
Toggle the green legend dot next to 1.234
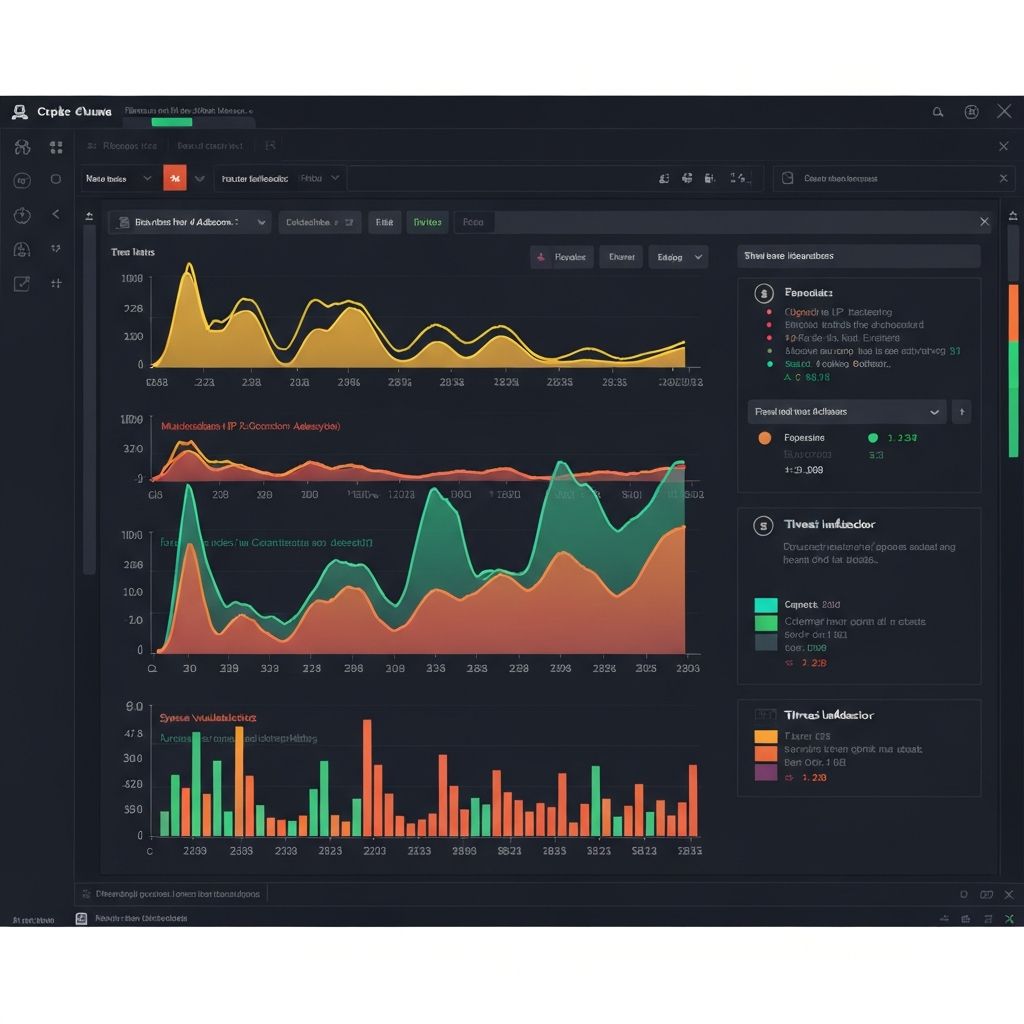click(873, 438)
